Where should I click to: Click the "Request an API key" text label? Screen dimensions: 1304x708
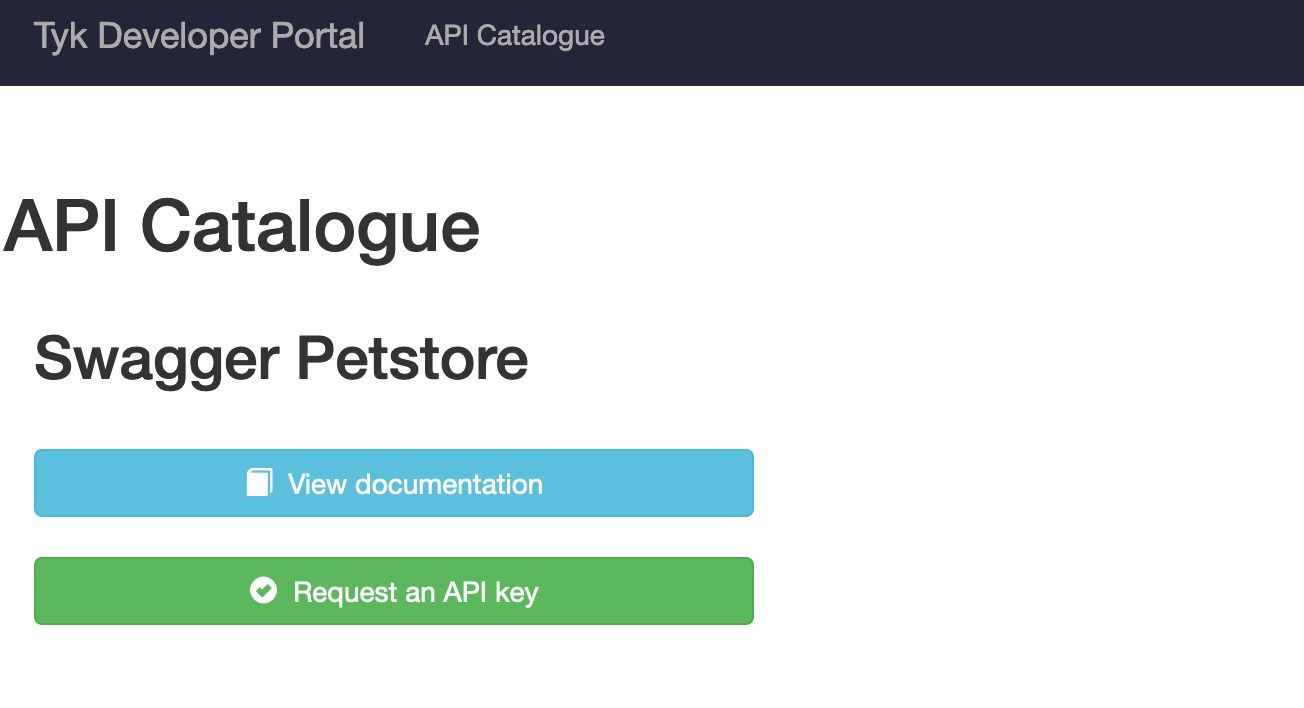click(415, 592)
